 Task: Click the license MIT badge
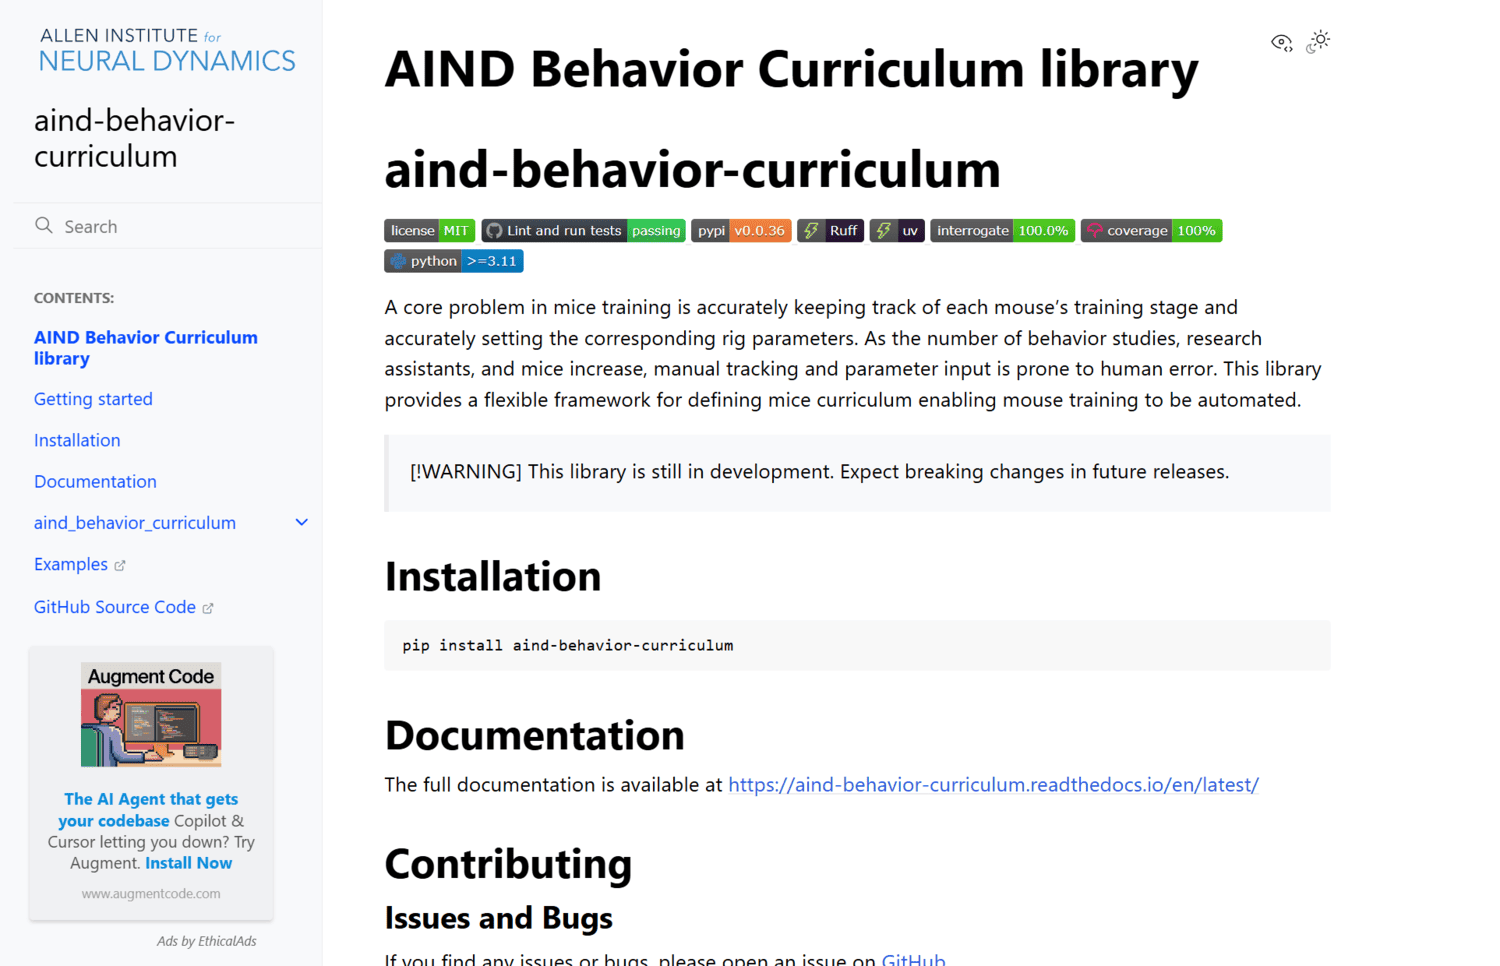(429, 231)
